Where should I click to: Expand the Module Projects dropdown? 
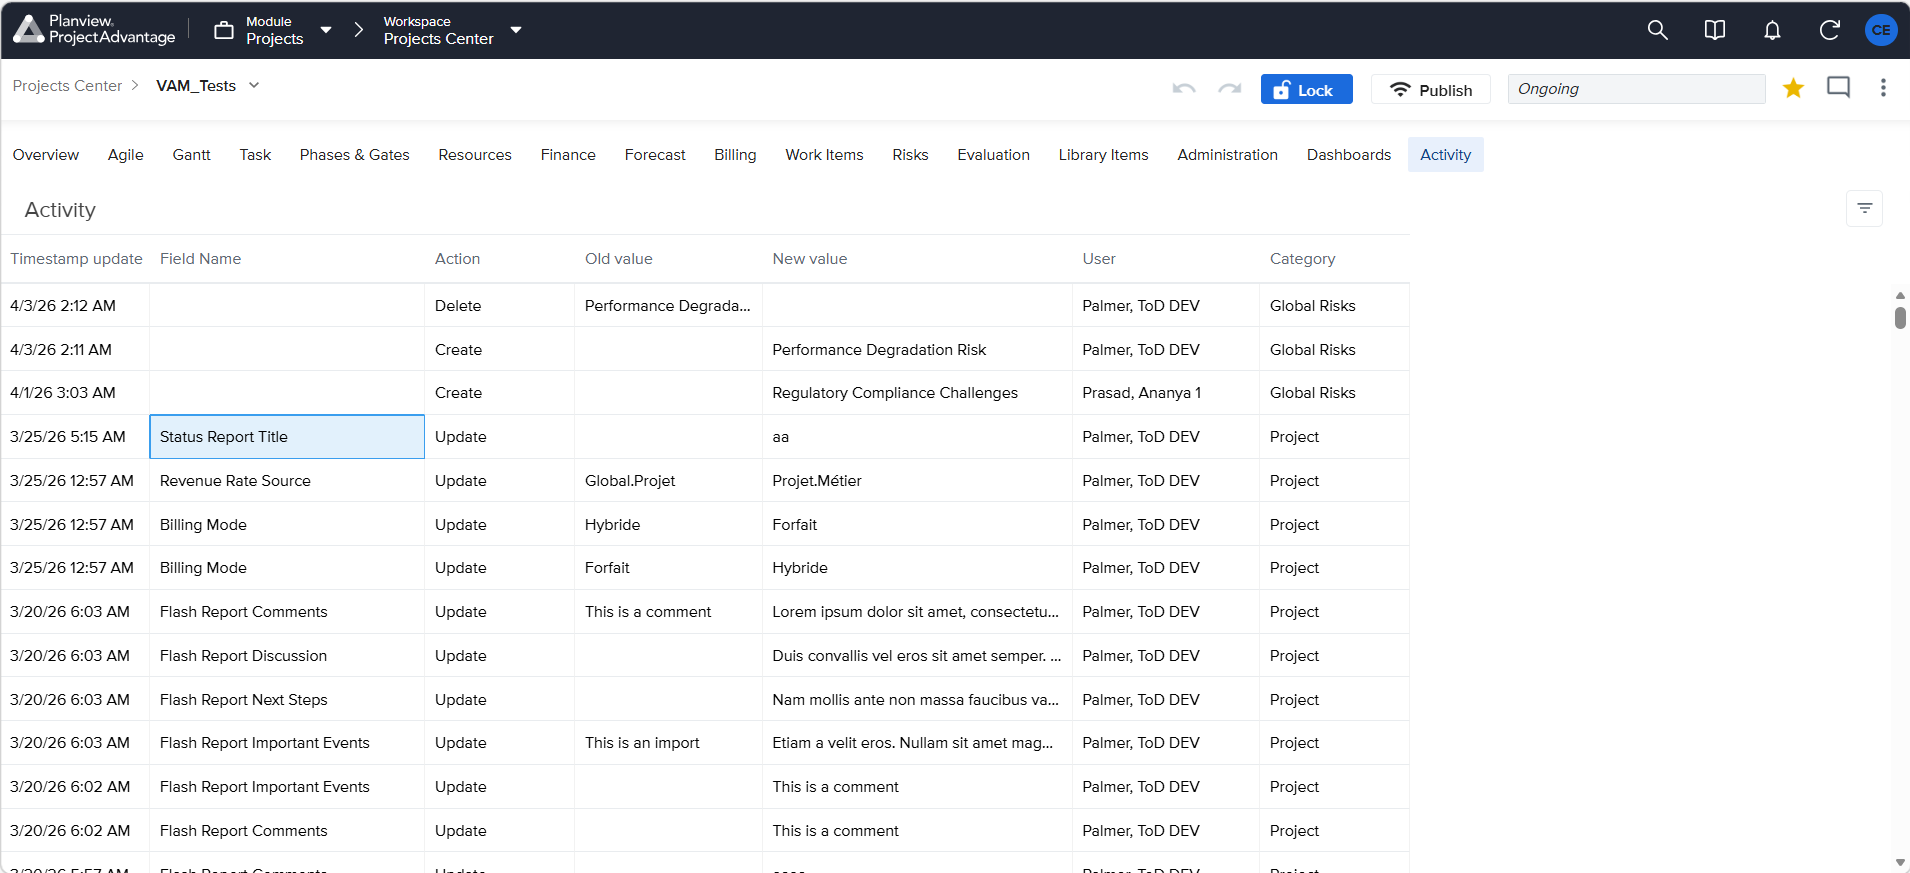click(x=326, y=30)
